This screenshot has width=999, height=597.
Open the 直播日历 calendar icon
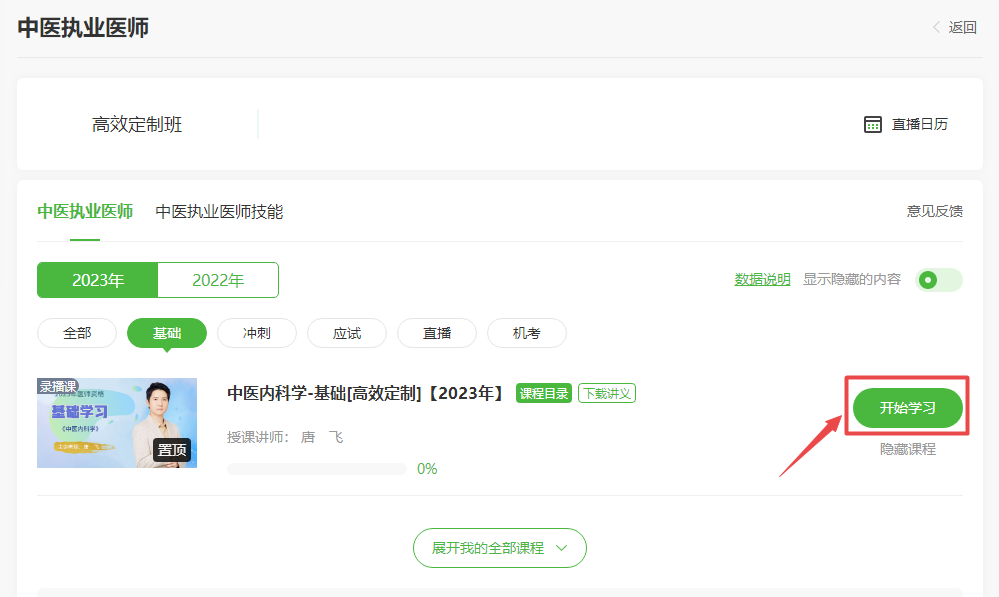pyautogui.click(x=873, y=124)
